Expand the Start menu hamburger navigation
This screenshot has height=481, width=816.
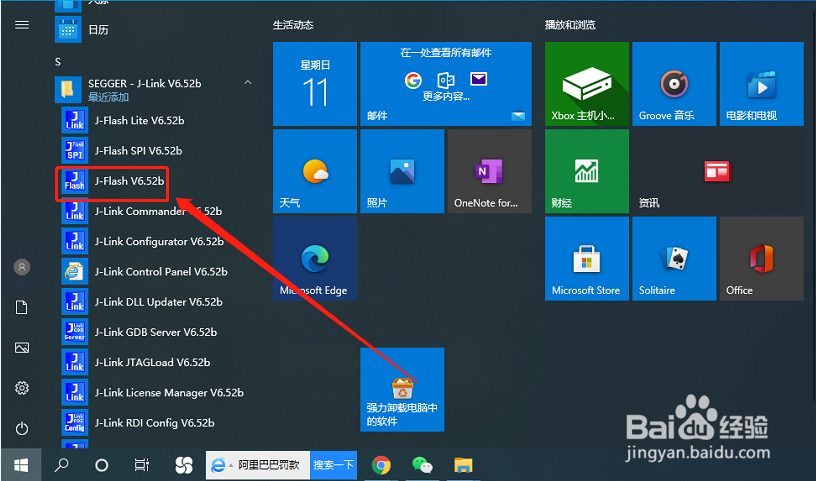(x=22, y=25)
